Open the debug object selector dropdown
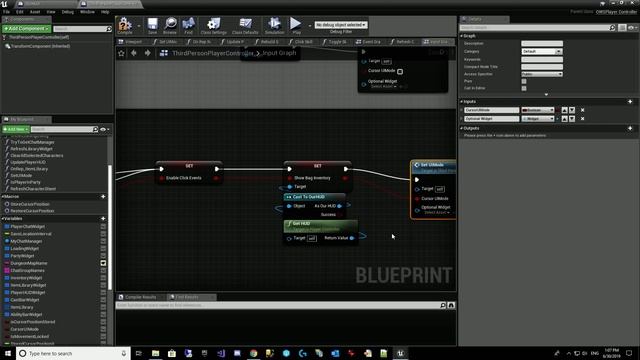Viewport: 640px width, 360px height. coord(340,25)
